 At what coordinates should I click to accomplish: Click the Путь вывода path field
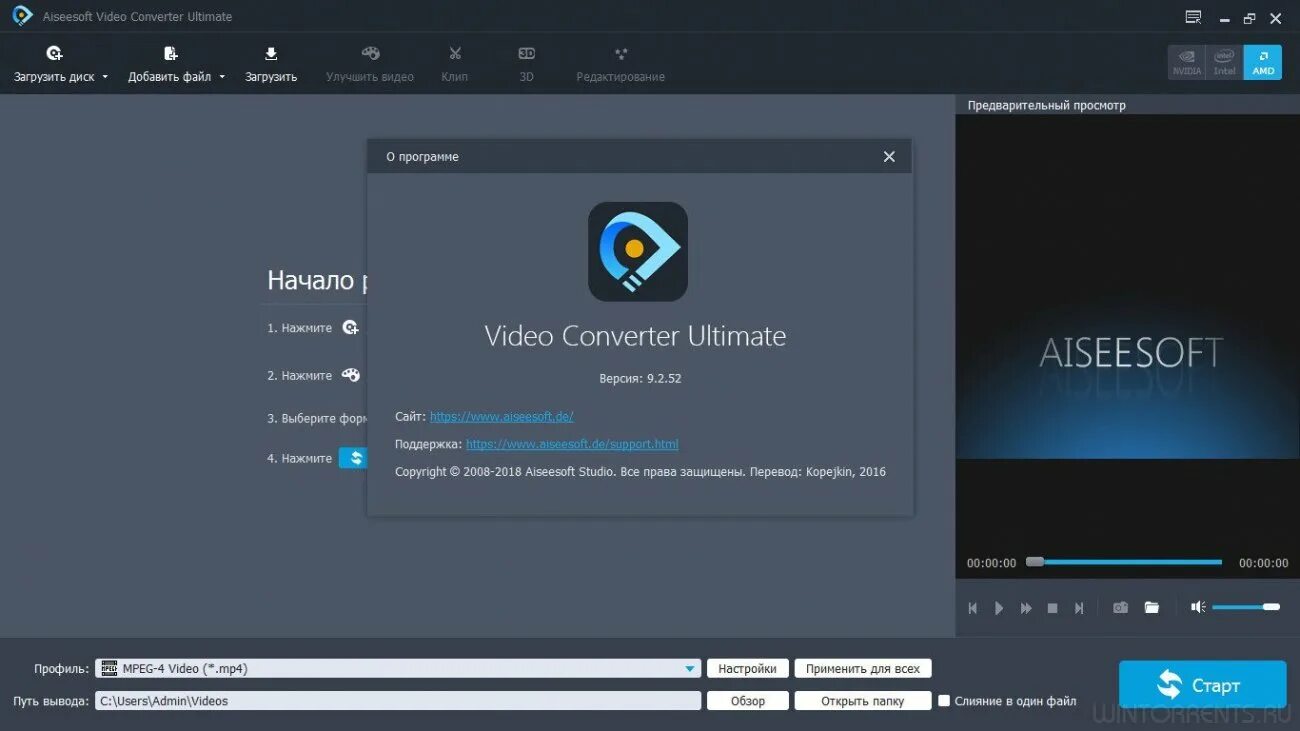coord(399,701)
